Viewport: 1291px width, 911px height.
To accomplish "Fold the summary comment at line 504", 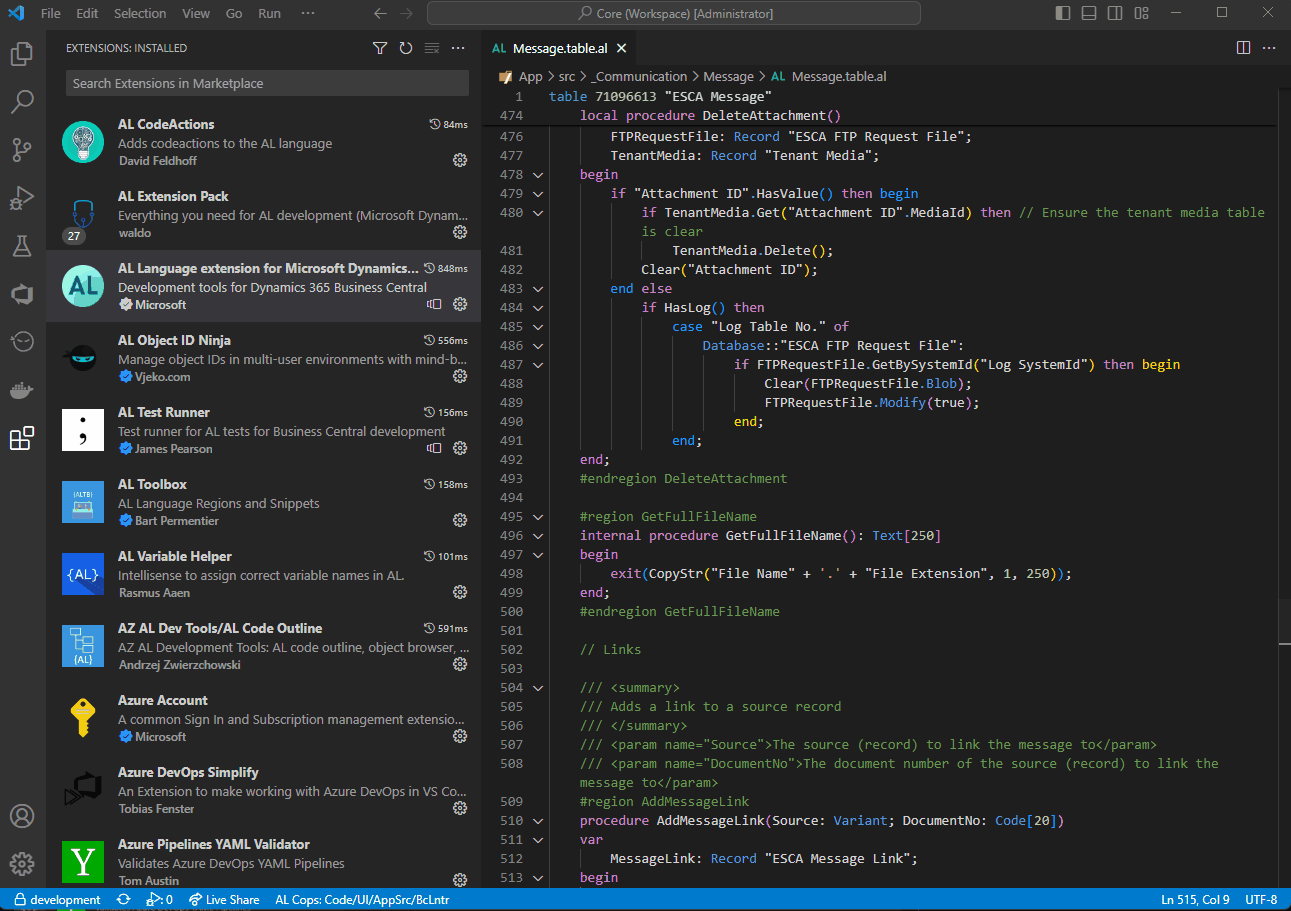I will pyautogui.click(x=538, y=688).
